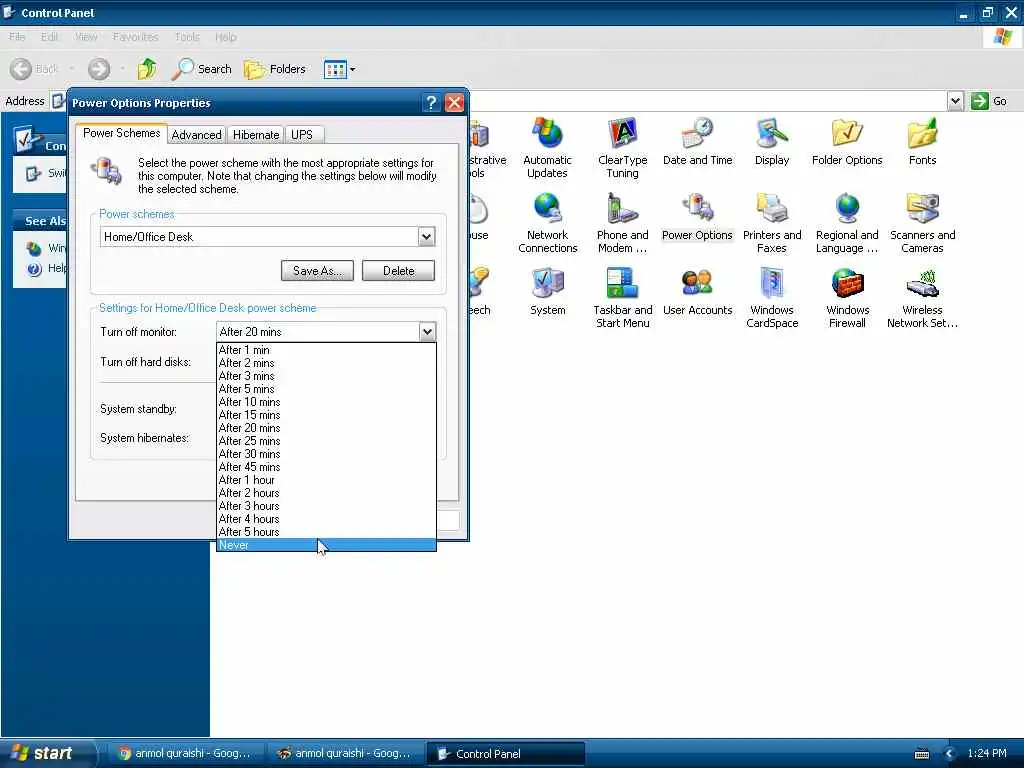The width and height of the screenshot is (1024, 768).
Task: Click the Delete scheme button
Action: 398,270
